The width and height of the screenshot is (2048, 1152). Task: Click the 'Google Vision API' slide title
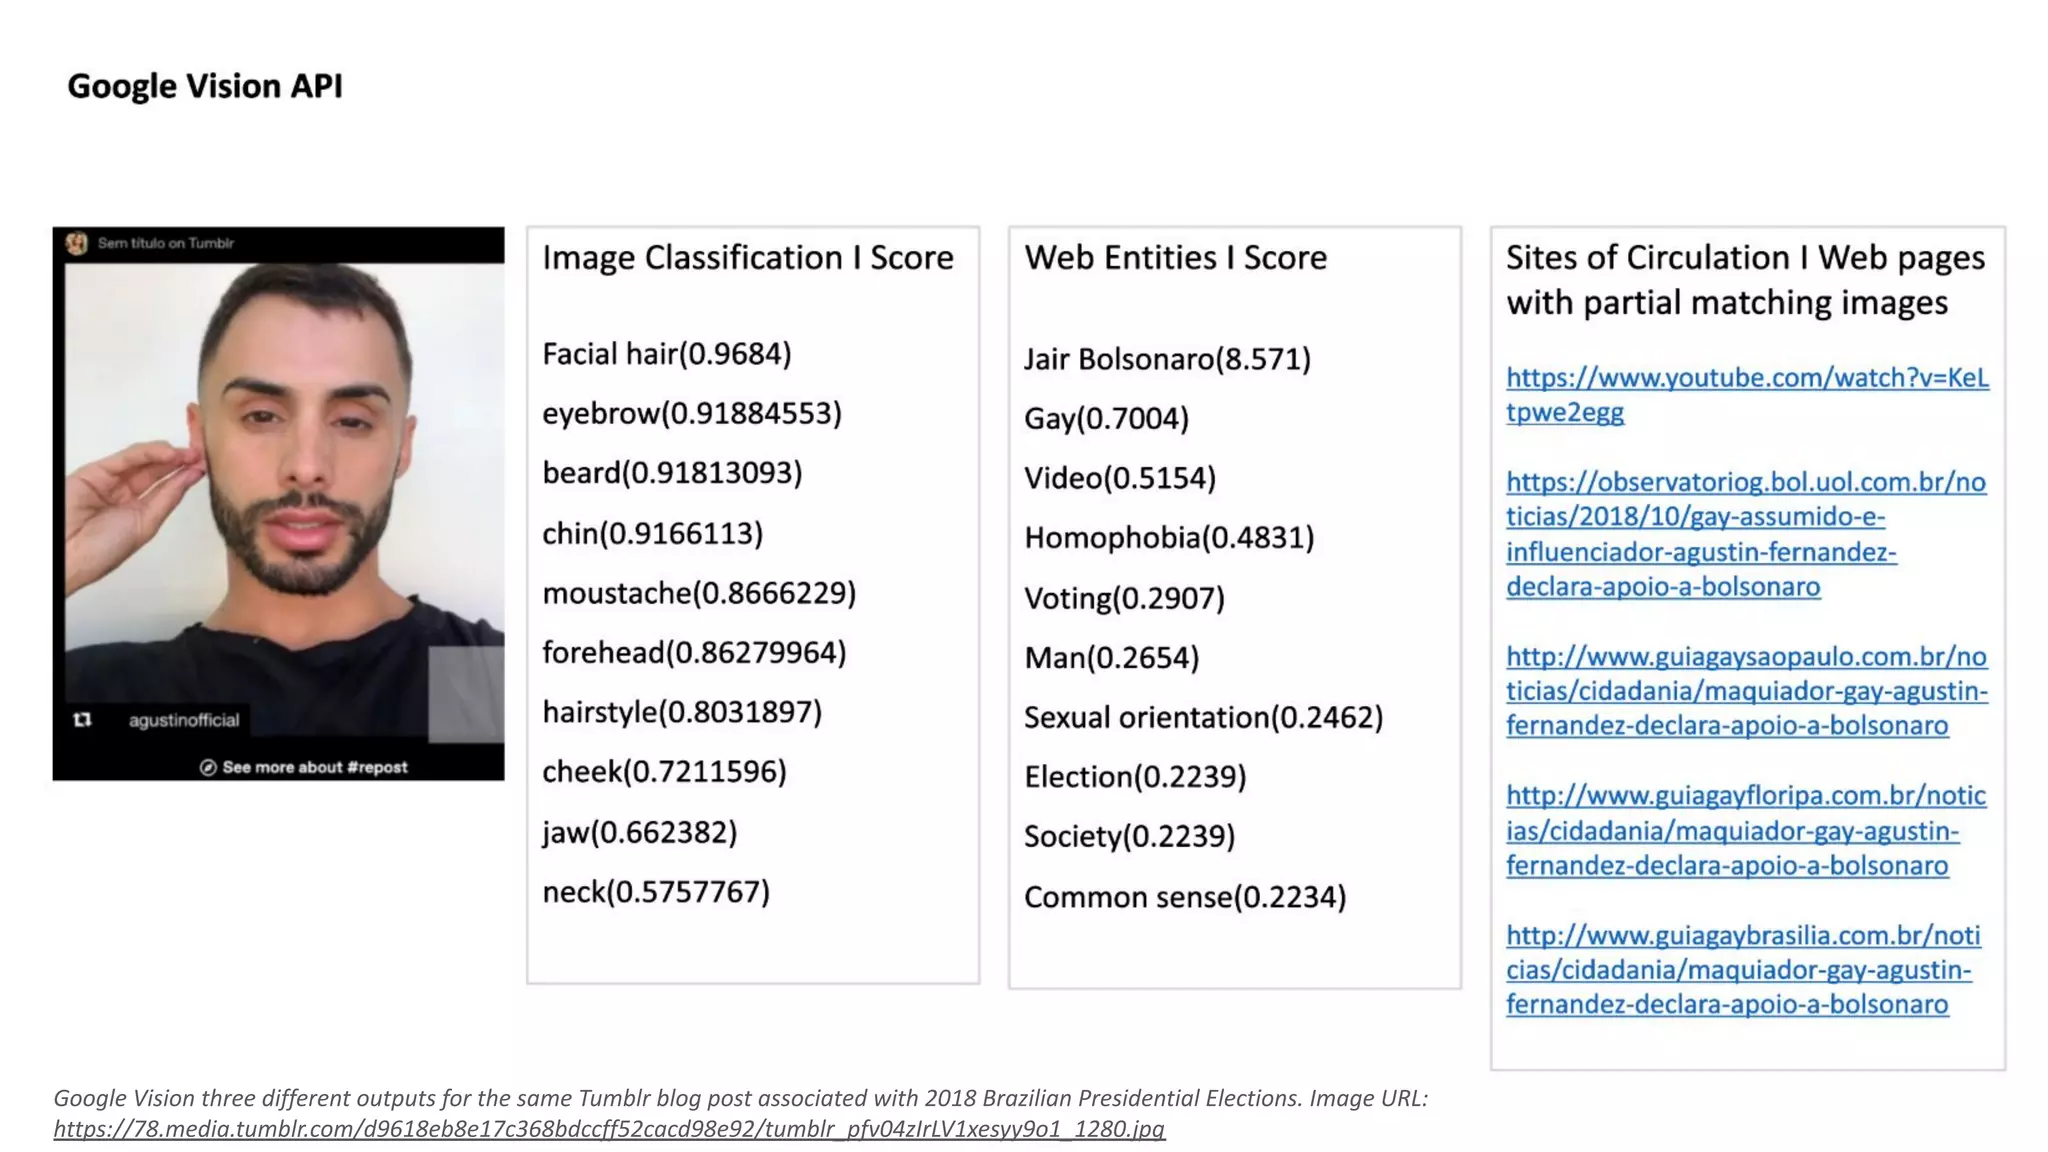coord(205,86)
